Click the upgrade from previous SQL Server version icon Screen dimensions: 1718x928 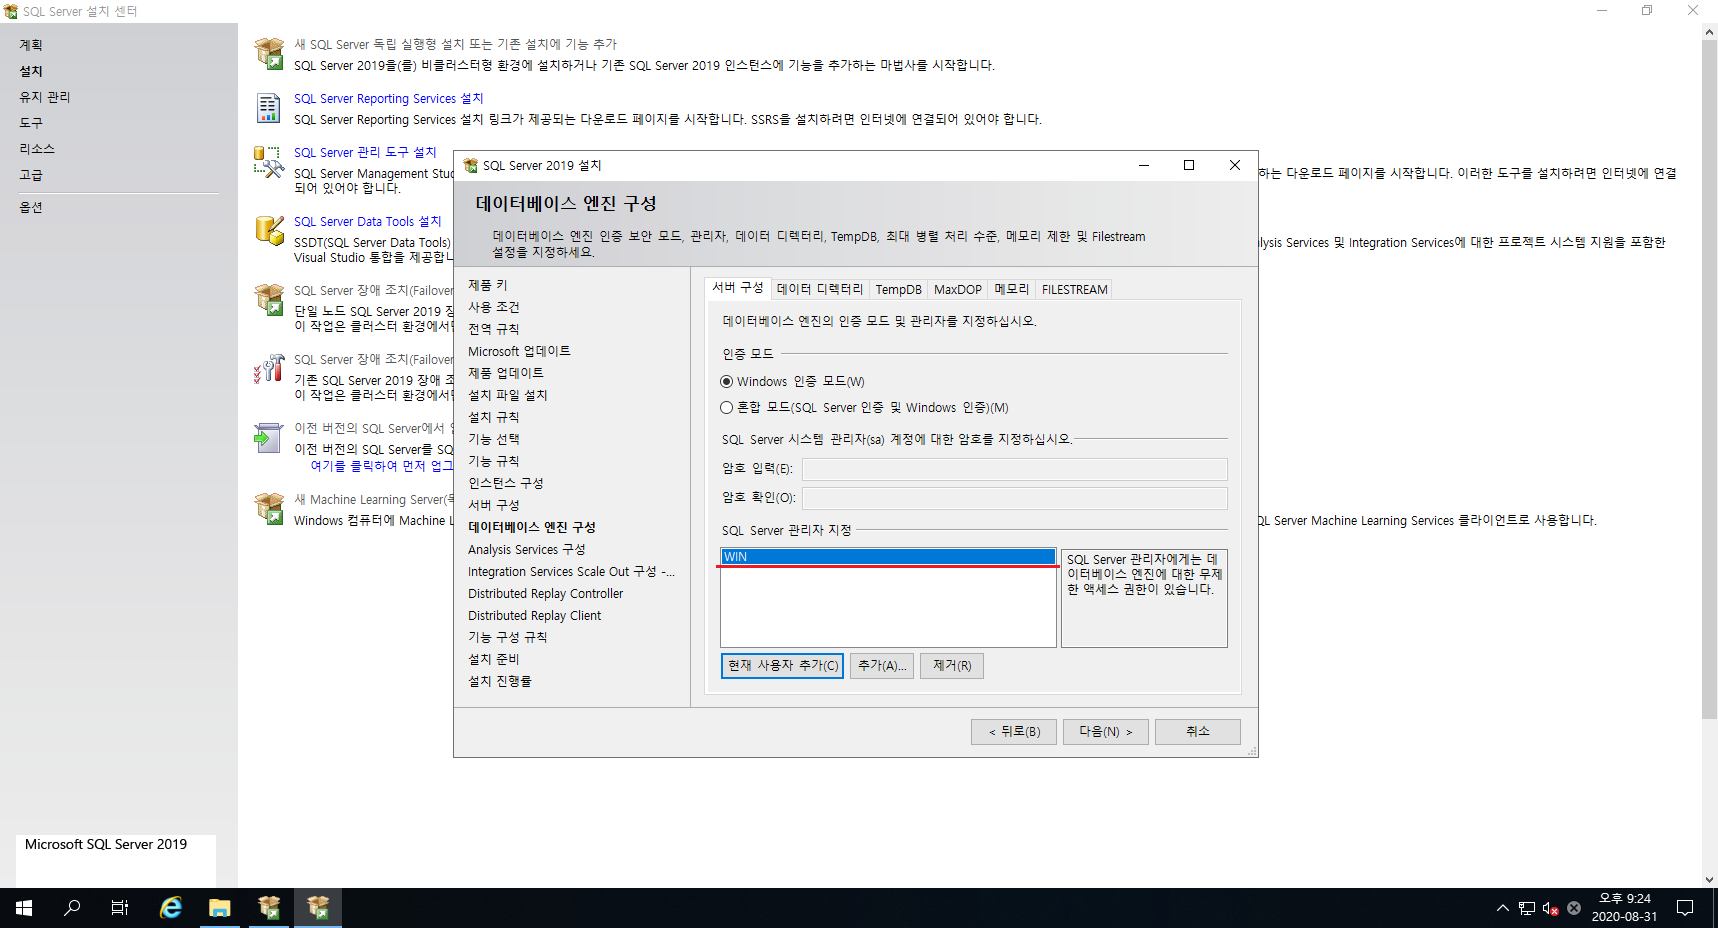(x=269, y=438)
